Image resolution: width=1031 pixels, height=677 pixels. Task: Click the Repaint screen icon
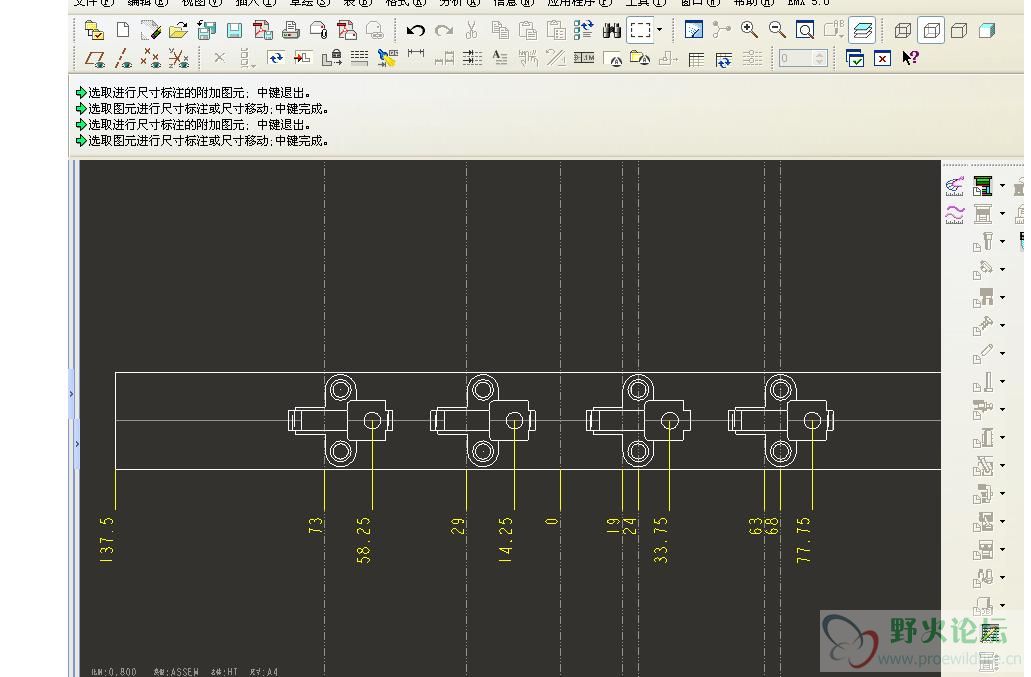click(x=694, y=30)
